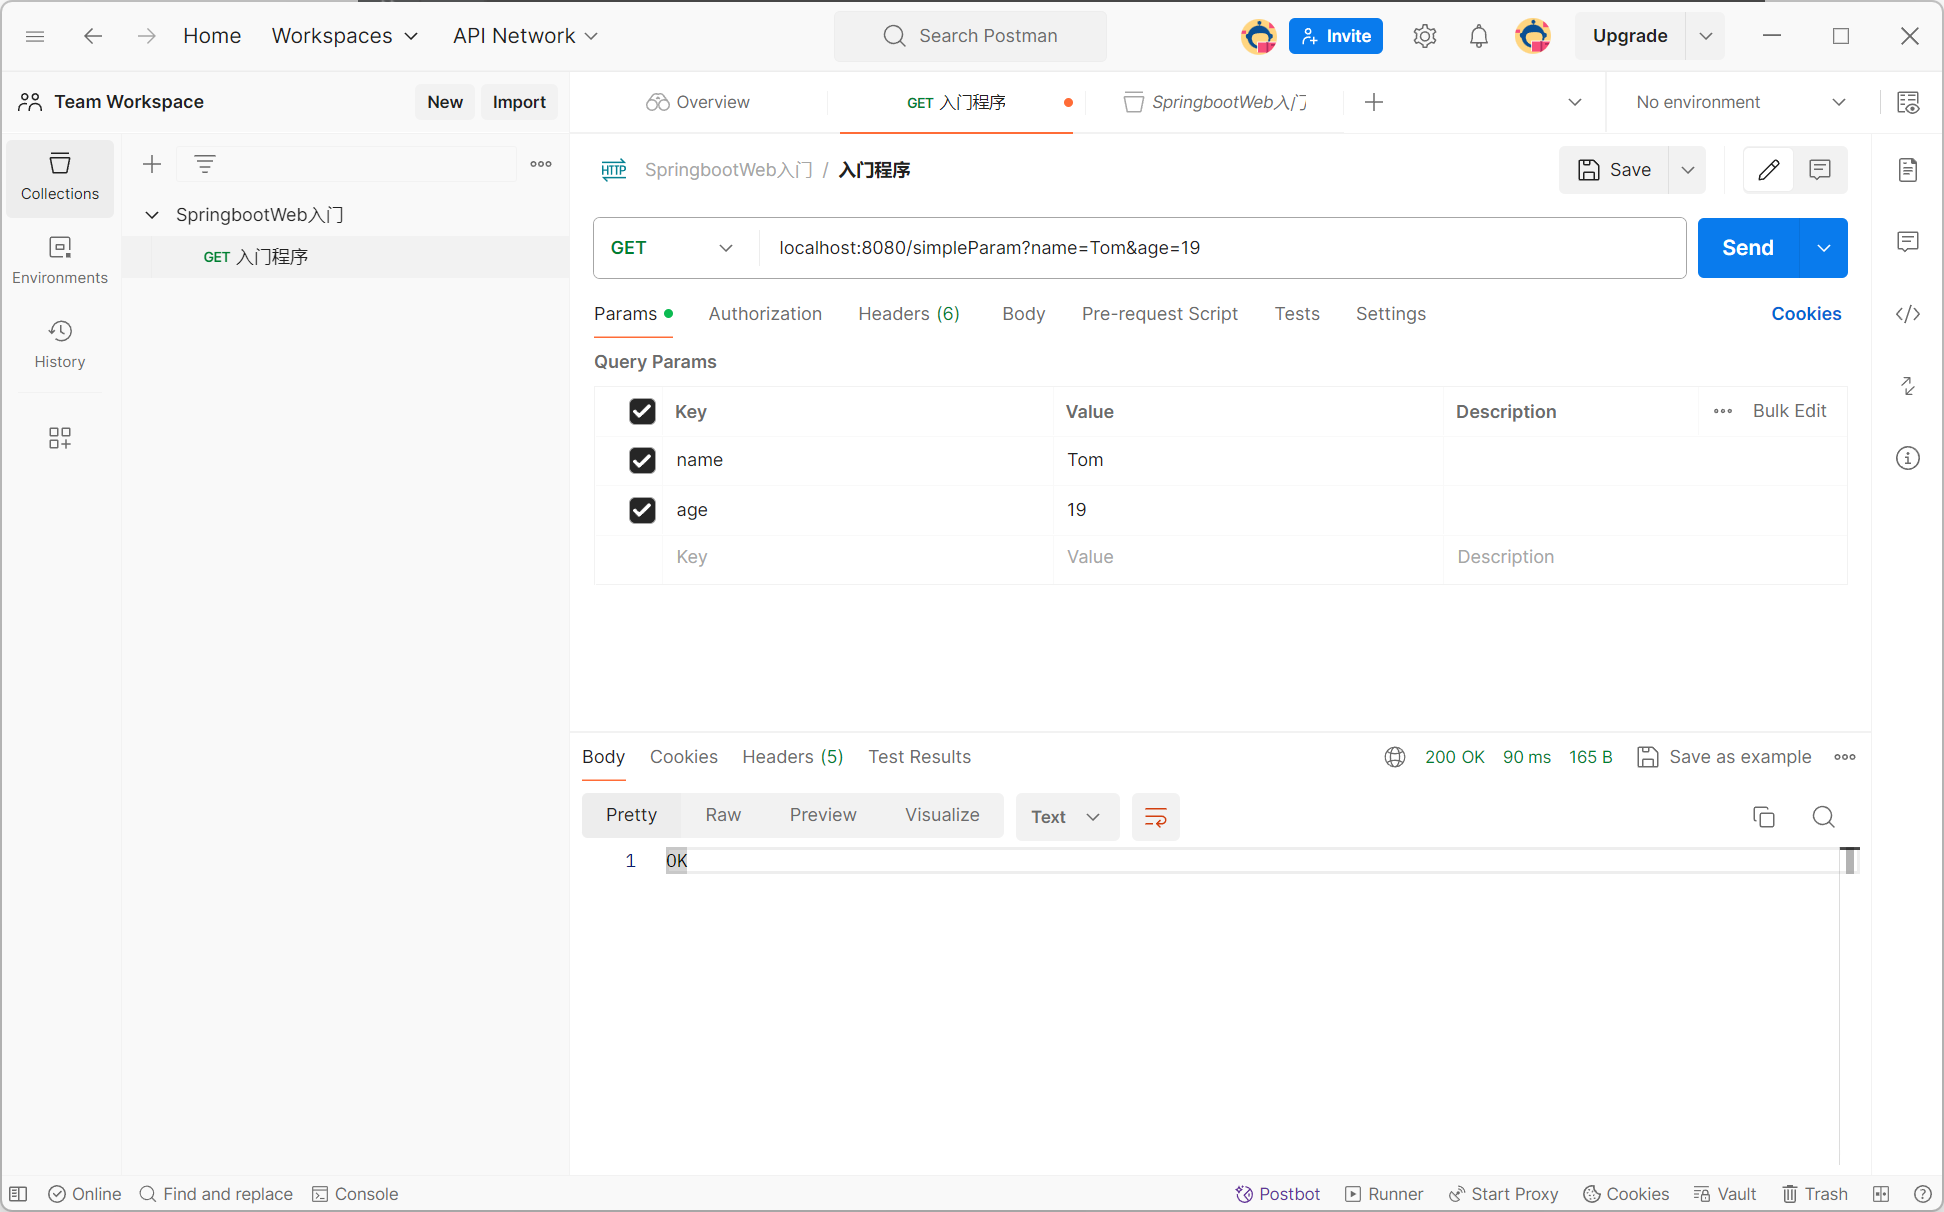Open the settings gear icon

(x=1425, y=36)
